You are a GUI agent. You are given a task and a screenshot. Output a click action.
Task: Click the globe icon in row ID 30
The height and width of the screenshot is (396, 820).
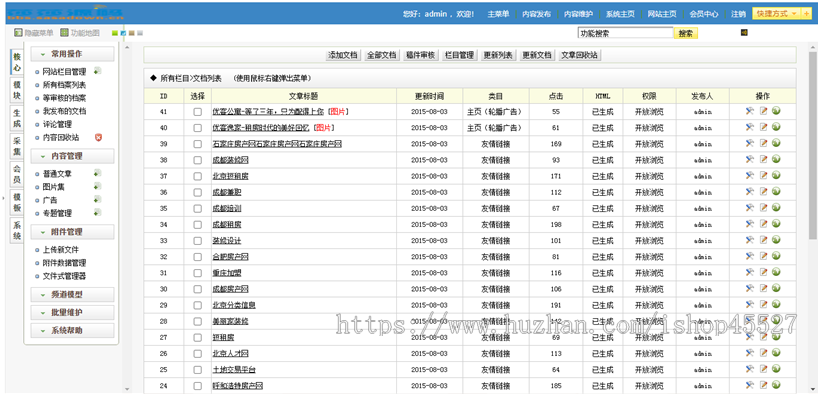click(776, 288)
